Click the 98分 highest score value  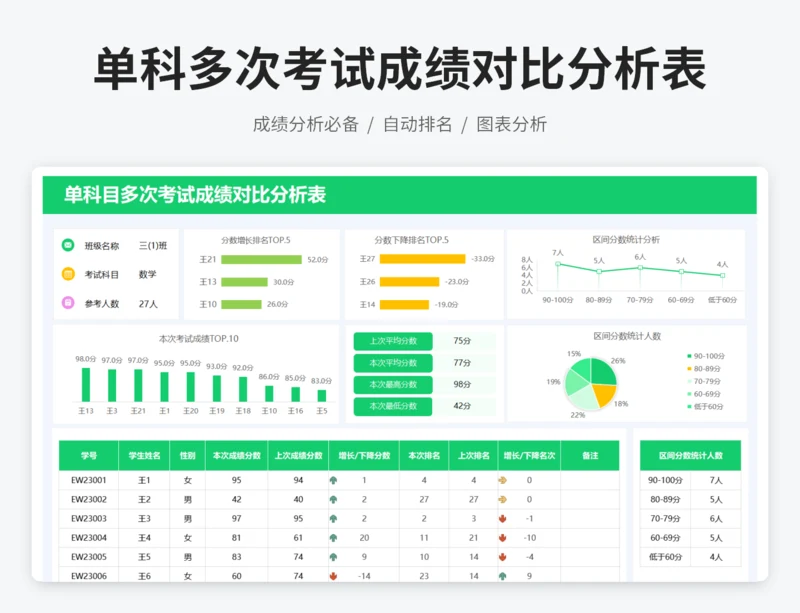click(x=462, y=384)
